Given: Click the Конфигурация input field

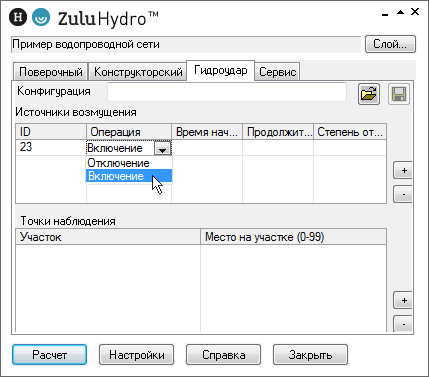Looking at the screenshot, I should coord(227,92).
